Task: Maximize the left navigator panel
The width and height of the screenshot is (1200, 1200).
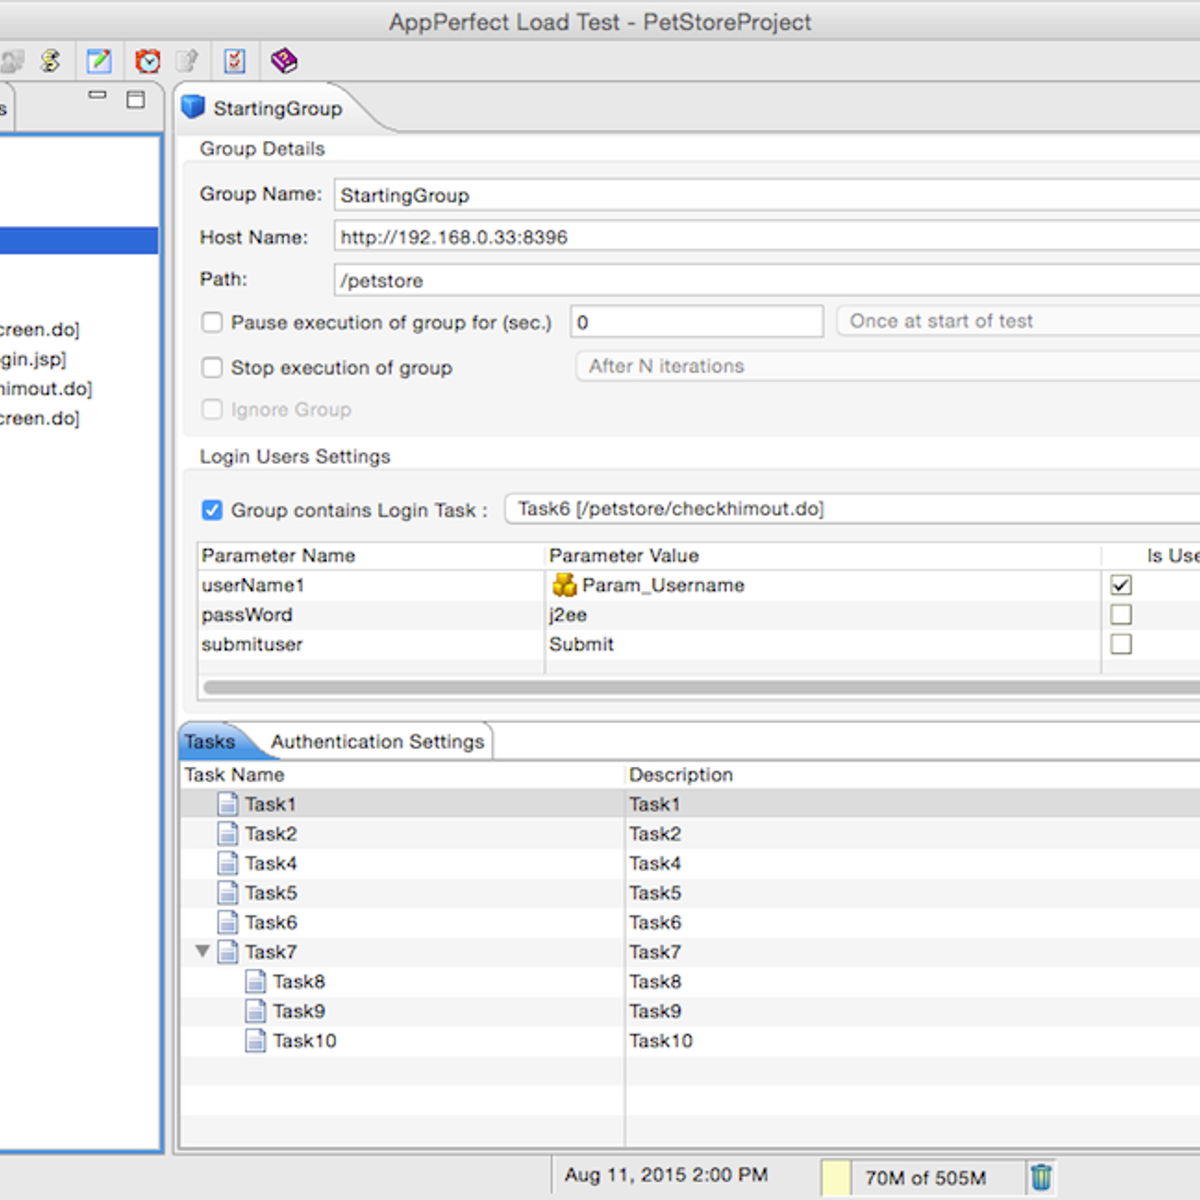Action: coord(136,99)
